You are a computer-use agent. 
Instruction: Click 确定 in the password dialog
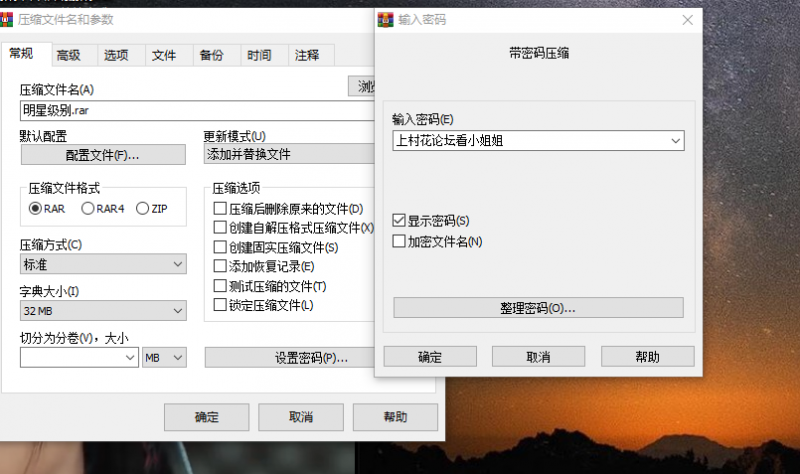(429, 356)
